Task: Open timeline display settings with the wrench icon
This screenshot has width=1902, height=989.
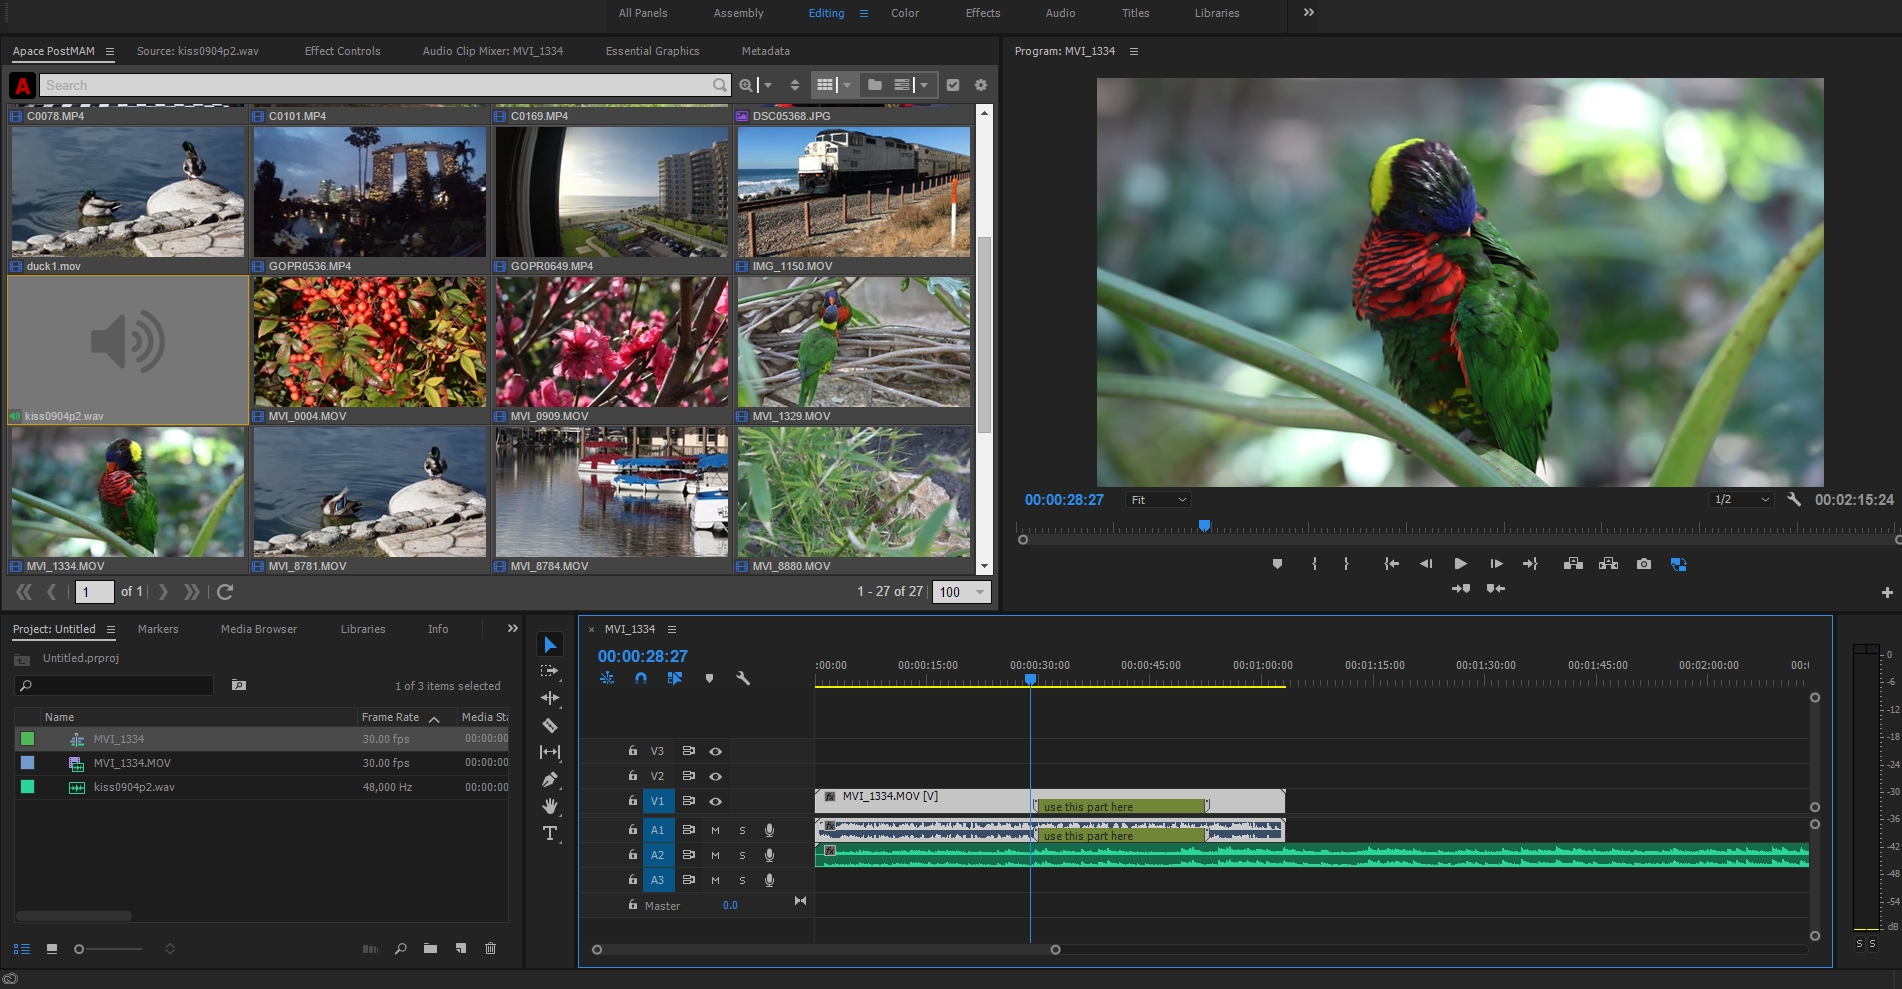Action: click(744, 678)
